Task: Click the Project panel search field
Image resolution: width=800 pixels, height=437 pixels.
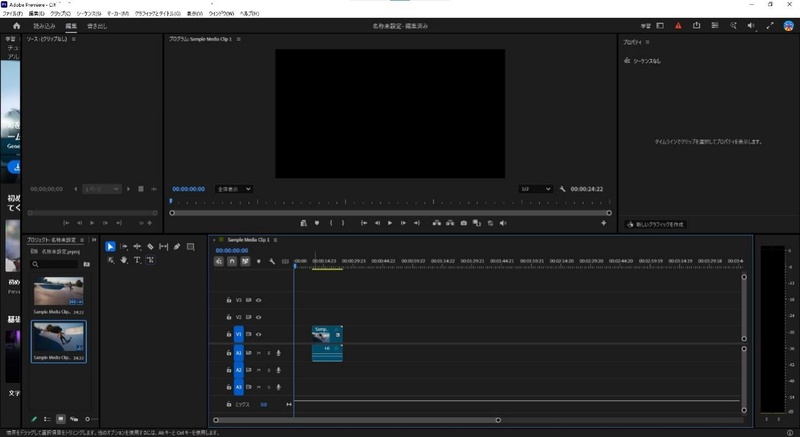Action: (55, 264)
